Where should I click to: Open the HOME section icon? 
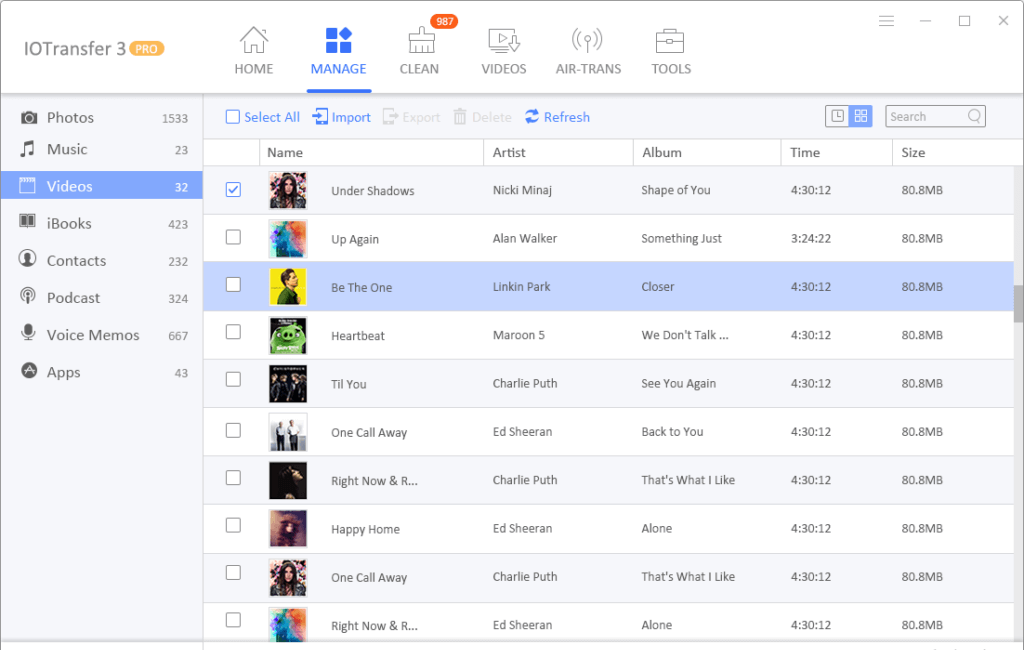[x=253, y=42]
